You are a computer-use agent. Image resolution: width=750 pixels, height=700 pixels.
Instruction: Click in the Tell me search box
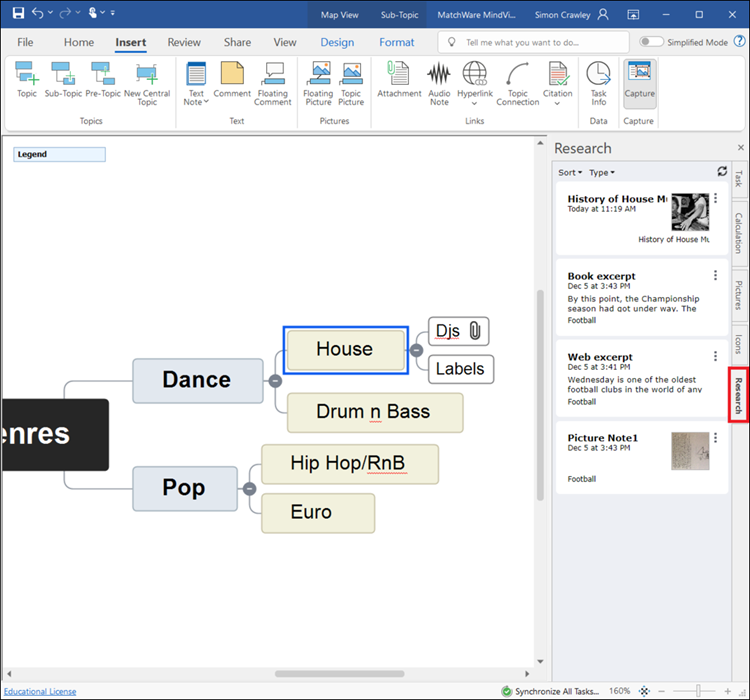pyautogui.click(x=535, y=42)
